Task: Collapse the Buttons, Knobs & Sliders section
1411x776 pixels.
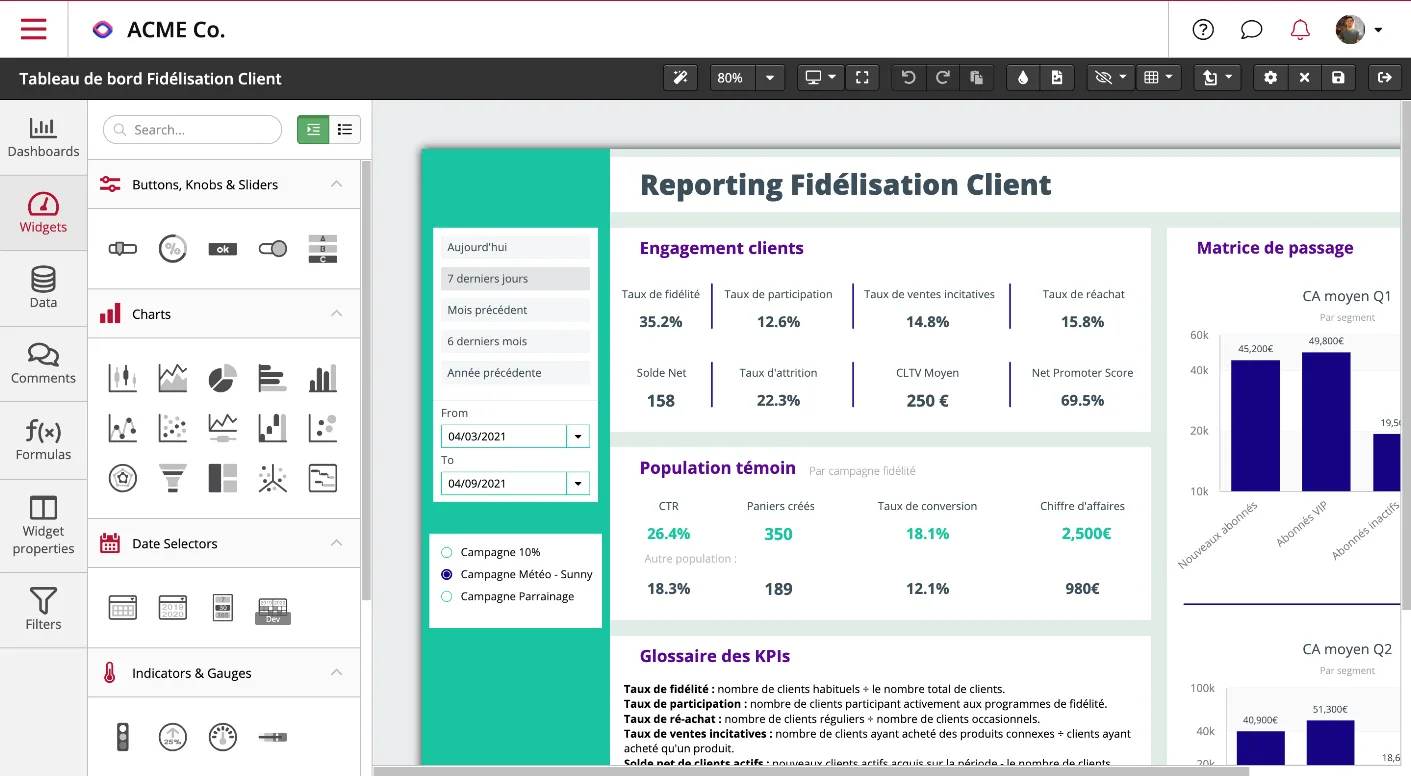Action: (336, 184)
